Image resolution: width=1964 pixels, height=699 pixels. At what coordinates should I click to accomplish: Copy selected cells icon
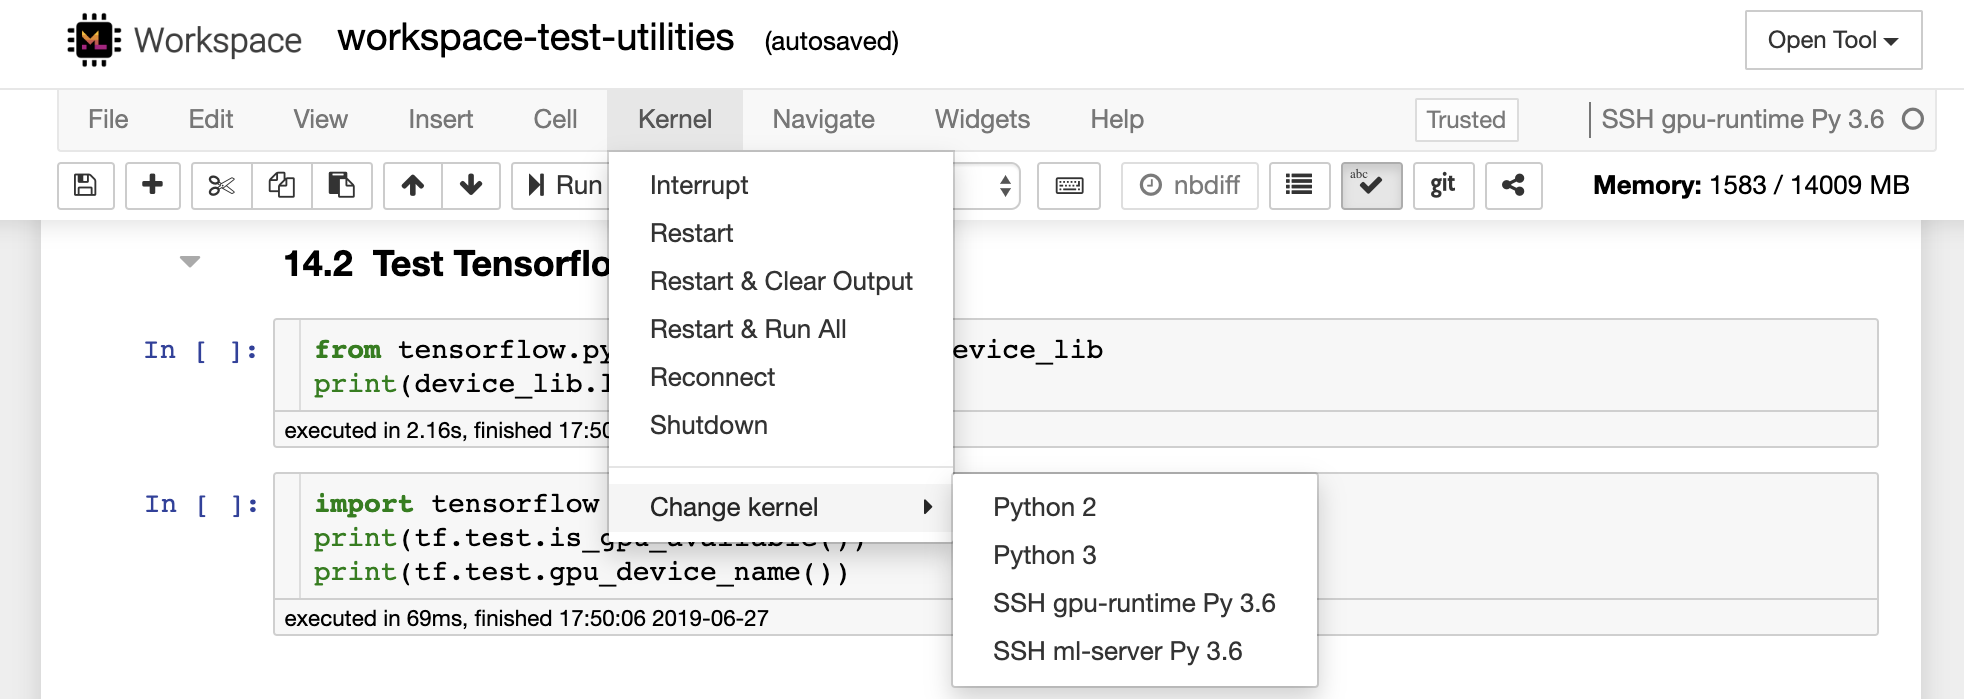[281, 185]
